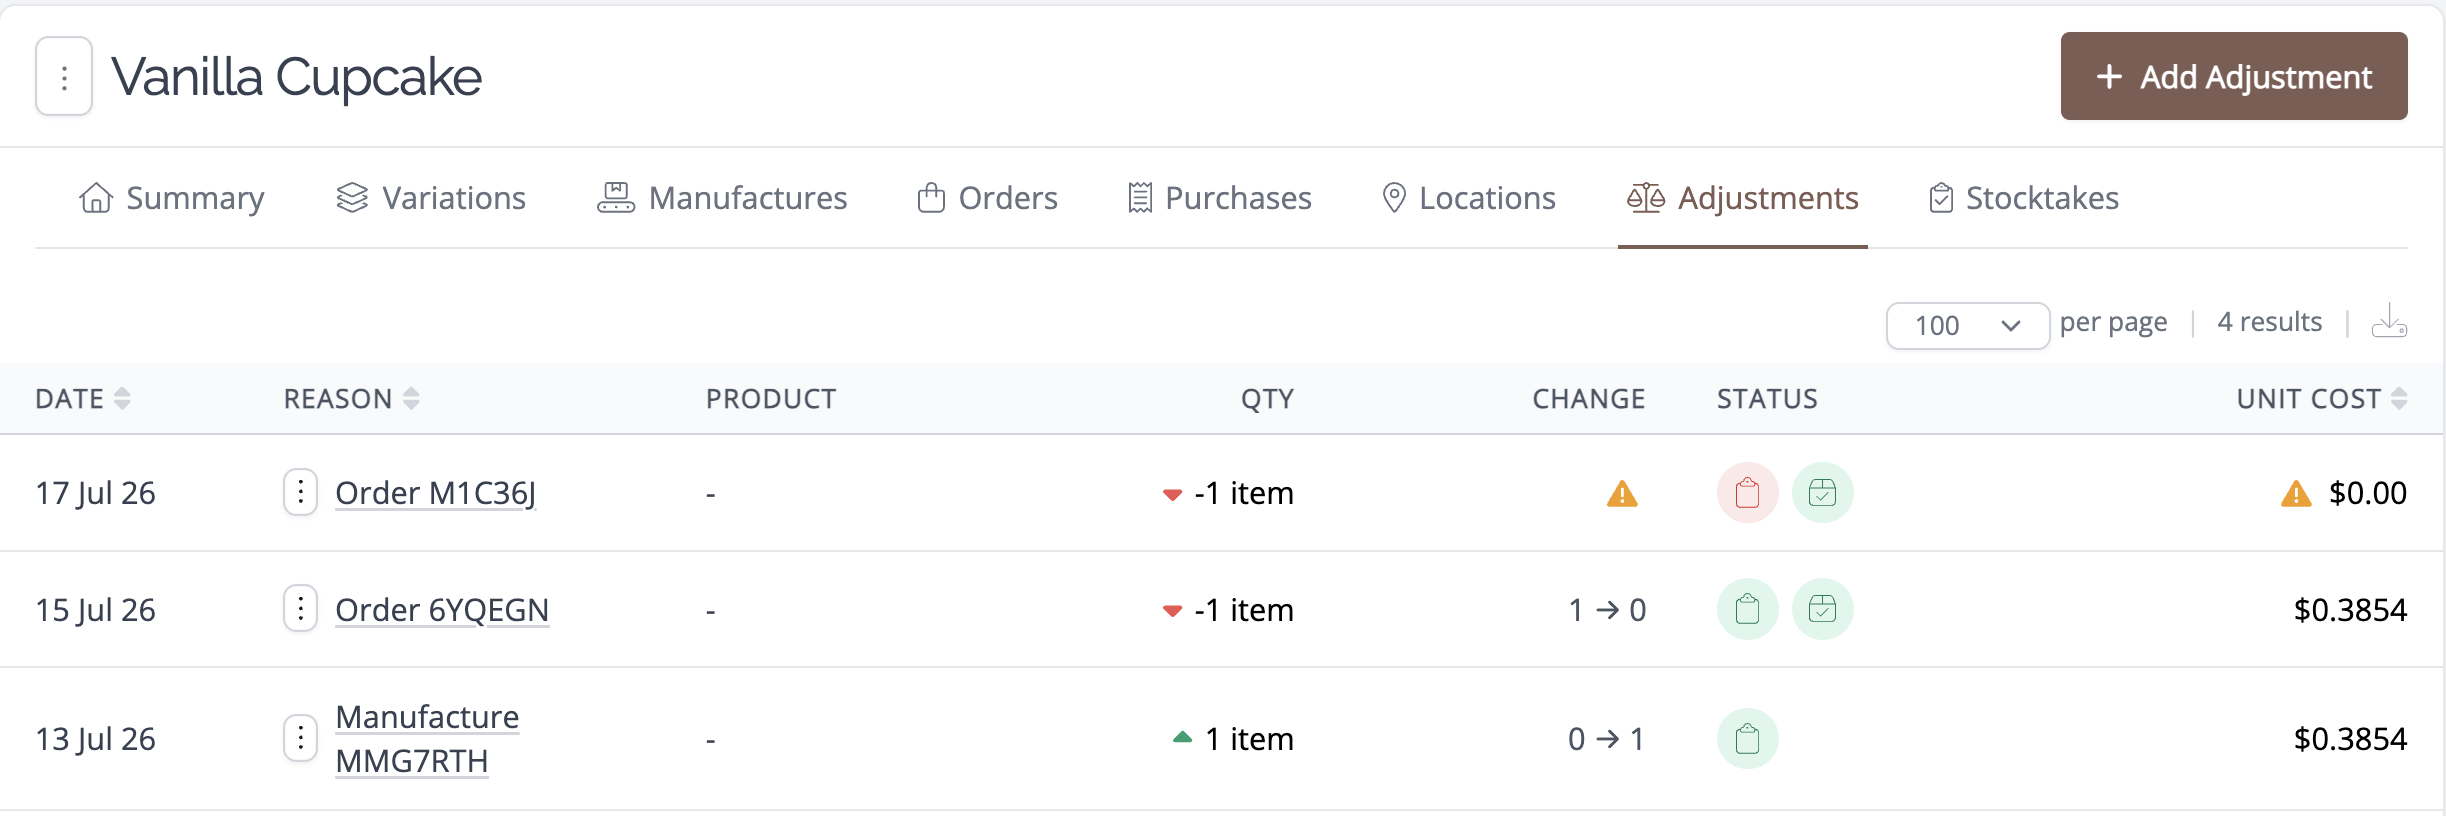Click green bag status icon for Manufacture MMG7RTH

click(x=1747, y=739)
